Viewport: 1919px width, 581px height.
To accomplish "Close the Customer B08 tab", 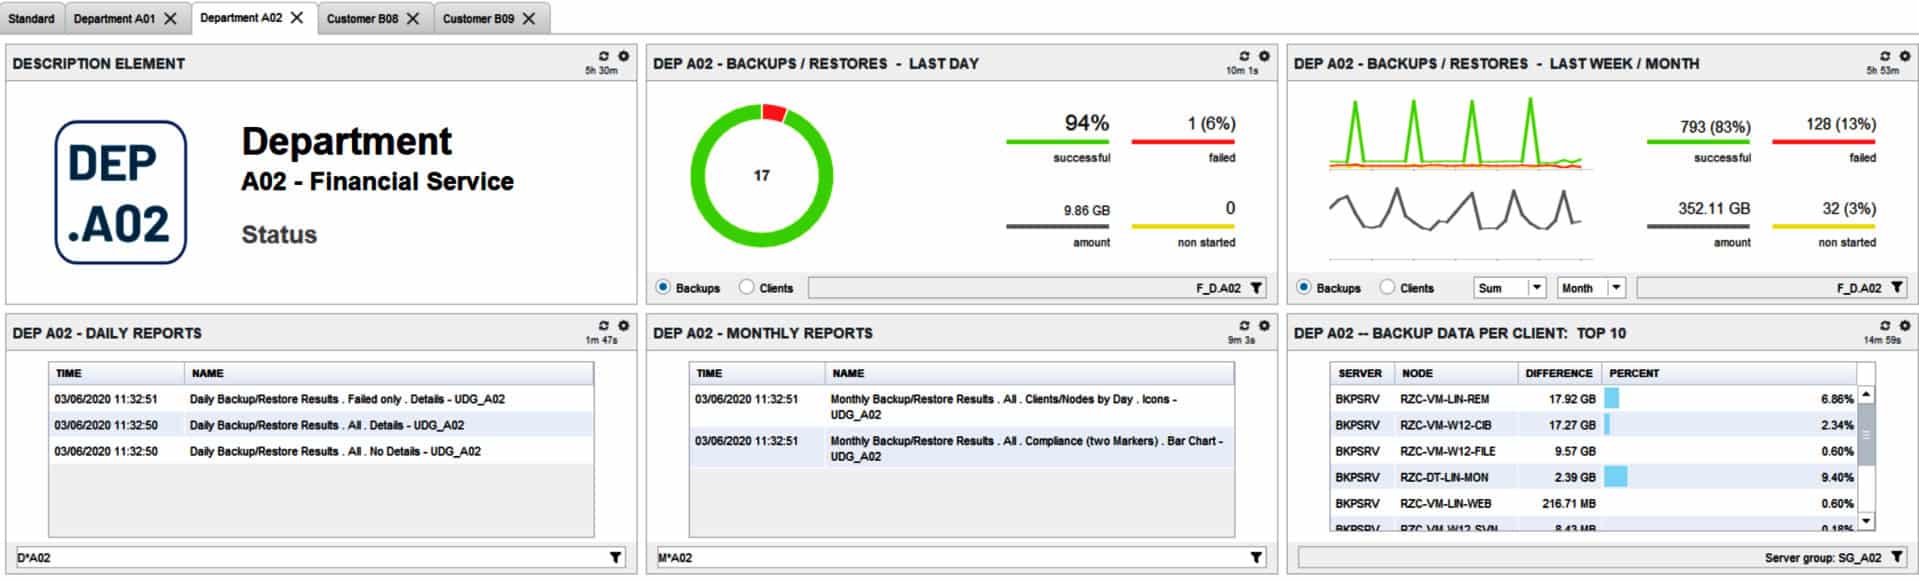I will (x=413, y=19).
